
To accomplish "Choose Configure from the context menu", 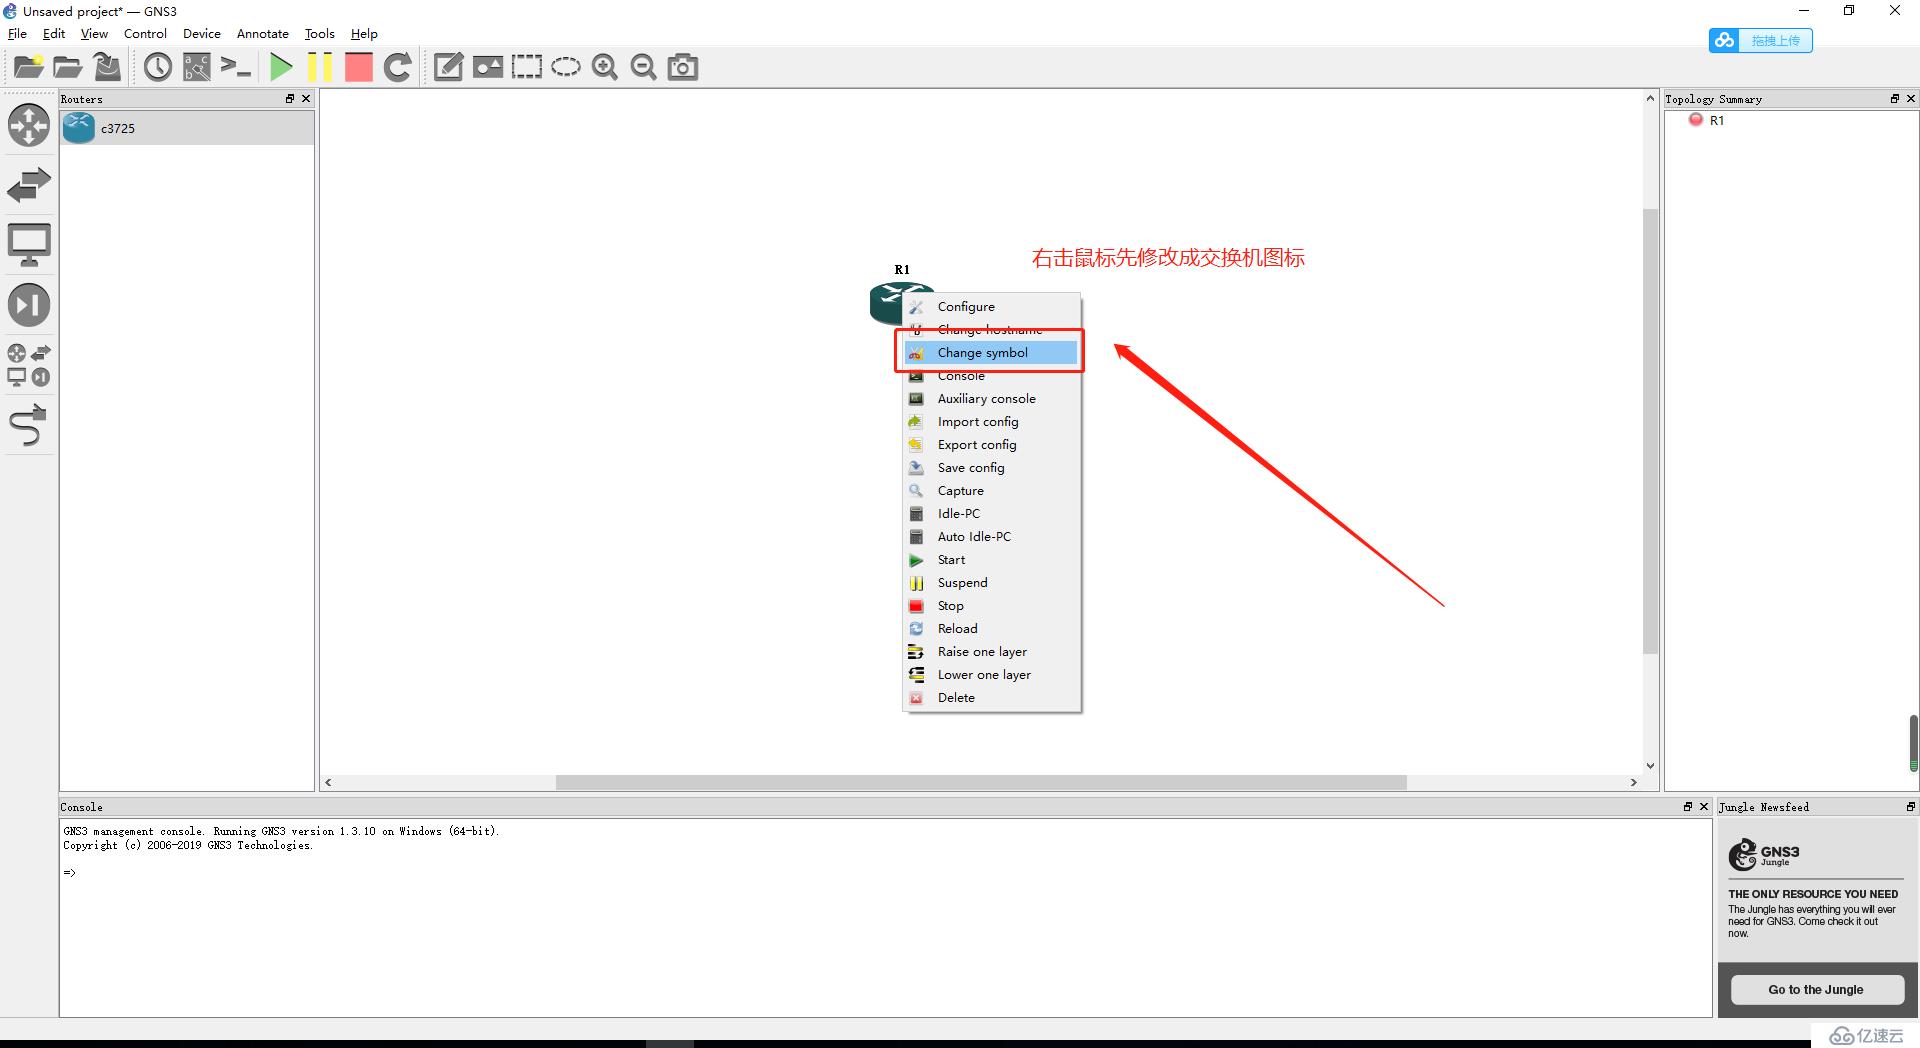I will pos(991,307).
